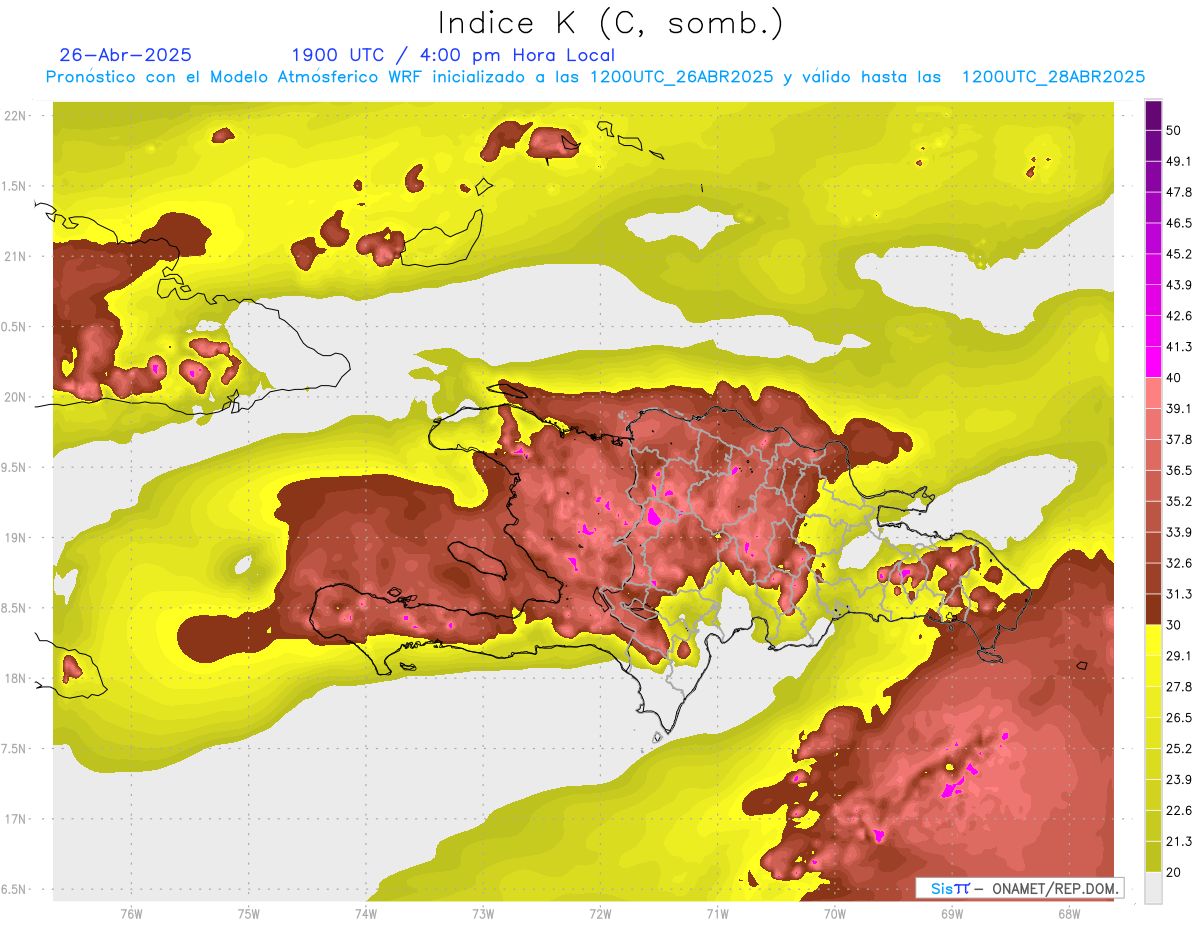1200x927 pixels.
Task: Click the "72W" longitude label
Action: (x=600, y=913)
